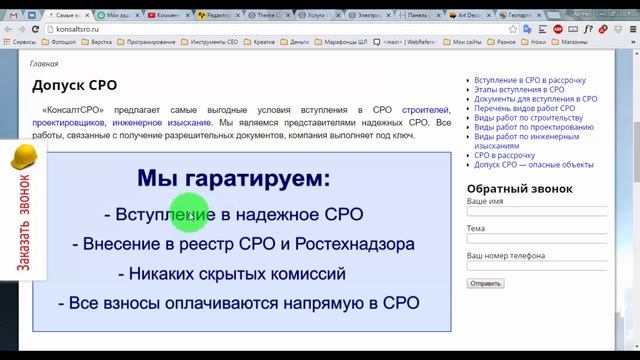
Task: Open the Ножи bookmark folder
Action: point(533,42)
